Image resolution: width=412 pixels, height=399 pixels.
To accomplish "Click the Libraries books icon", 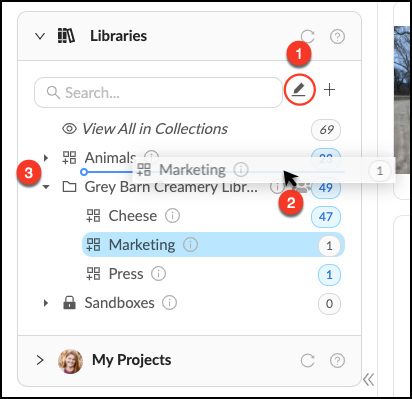I will tap(66, 36).
